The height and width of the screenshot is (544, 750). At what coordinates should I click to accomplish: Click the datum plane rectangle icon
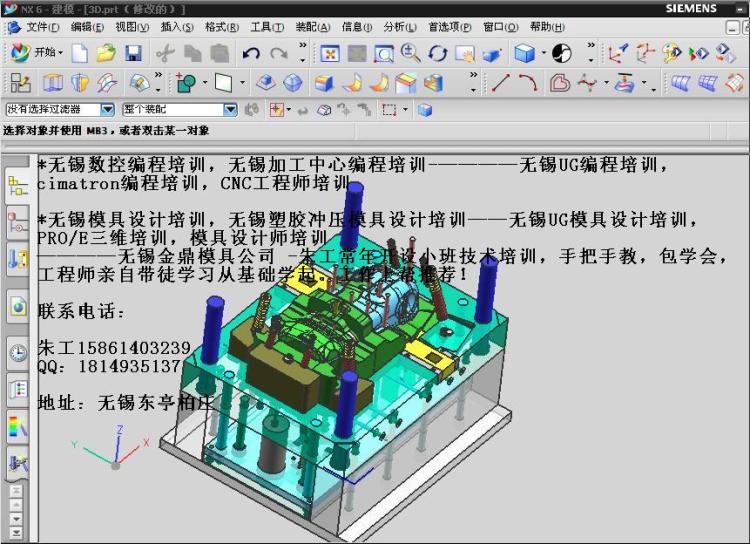223,83
